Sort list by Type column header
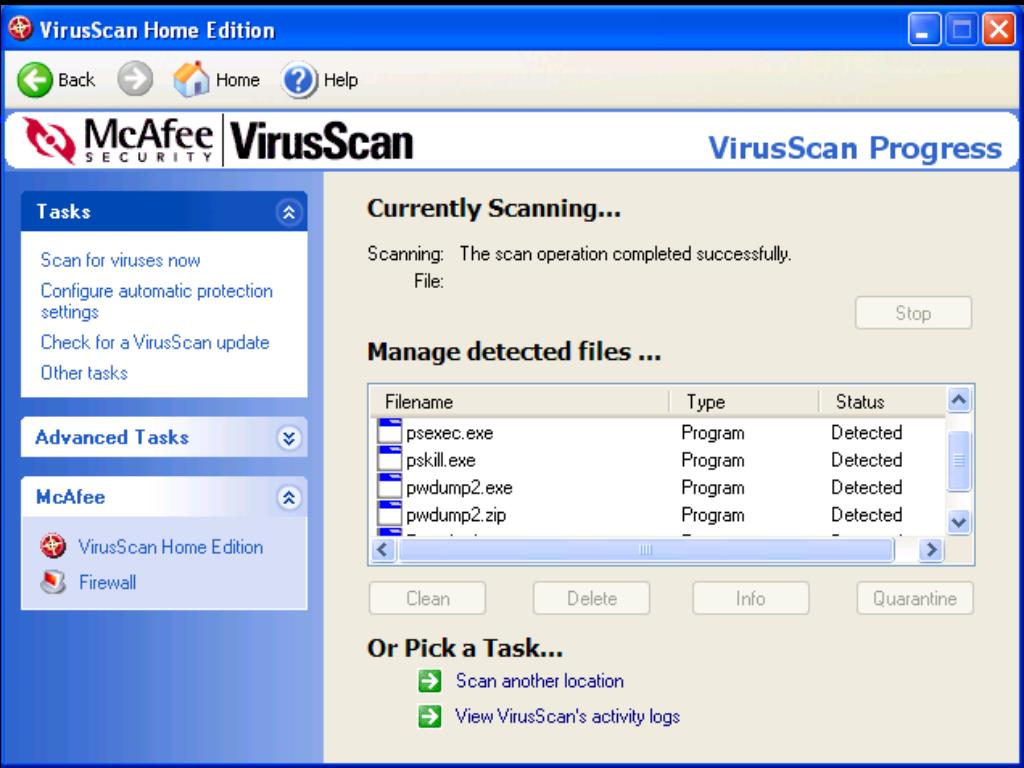The height and width of the screenshot is (768, 1024). tap(744, 402)
